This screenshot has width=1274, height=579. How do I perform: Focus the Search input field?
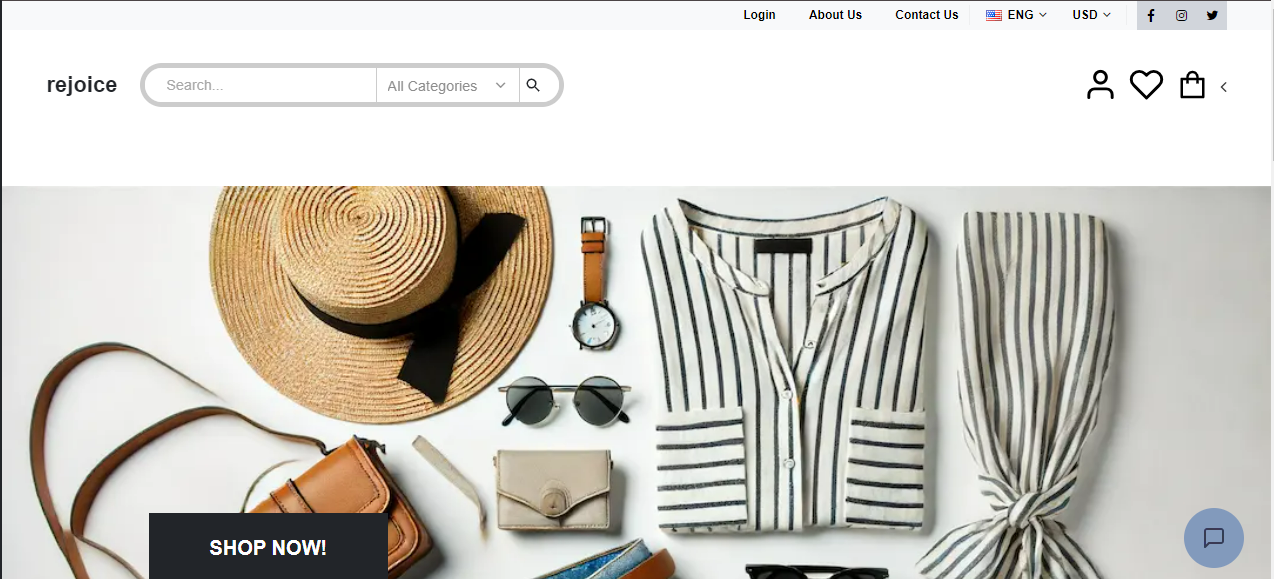[262, 85]
